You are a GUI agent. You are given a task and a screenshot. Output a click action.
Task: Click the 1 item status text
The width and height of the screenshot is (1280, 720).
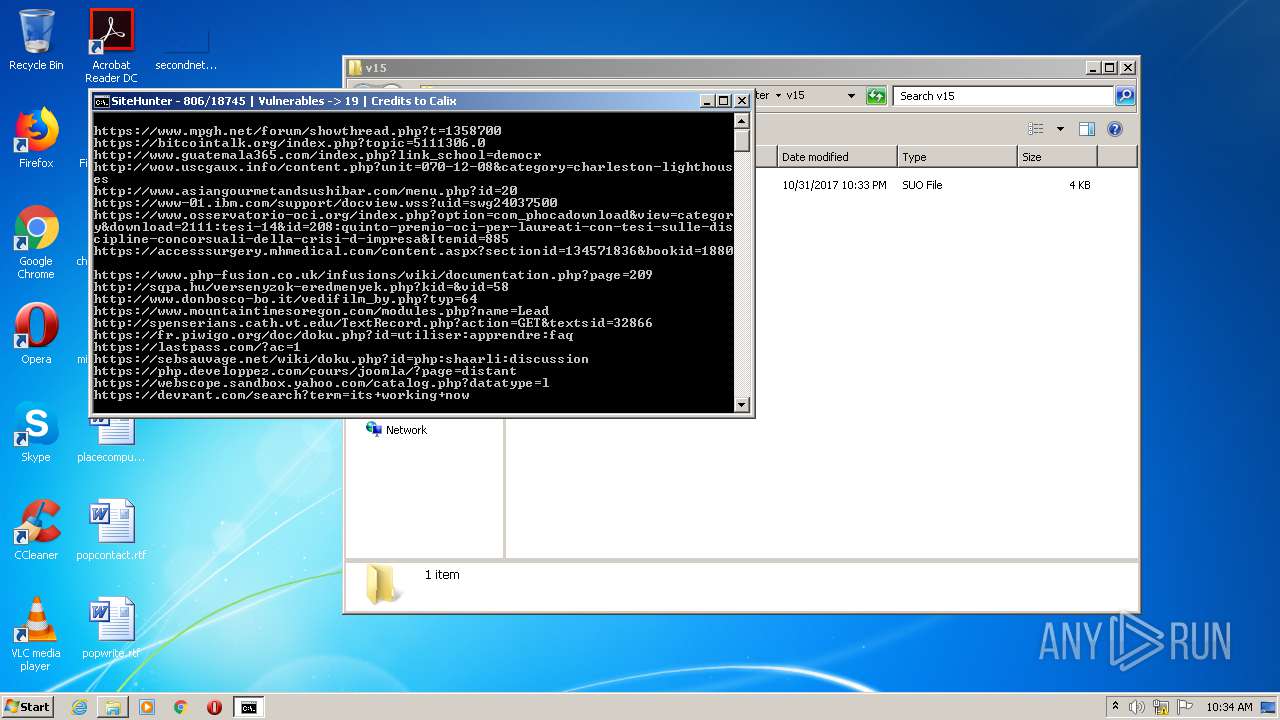pyautogui.click(x=442, y=575)
